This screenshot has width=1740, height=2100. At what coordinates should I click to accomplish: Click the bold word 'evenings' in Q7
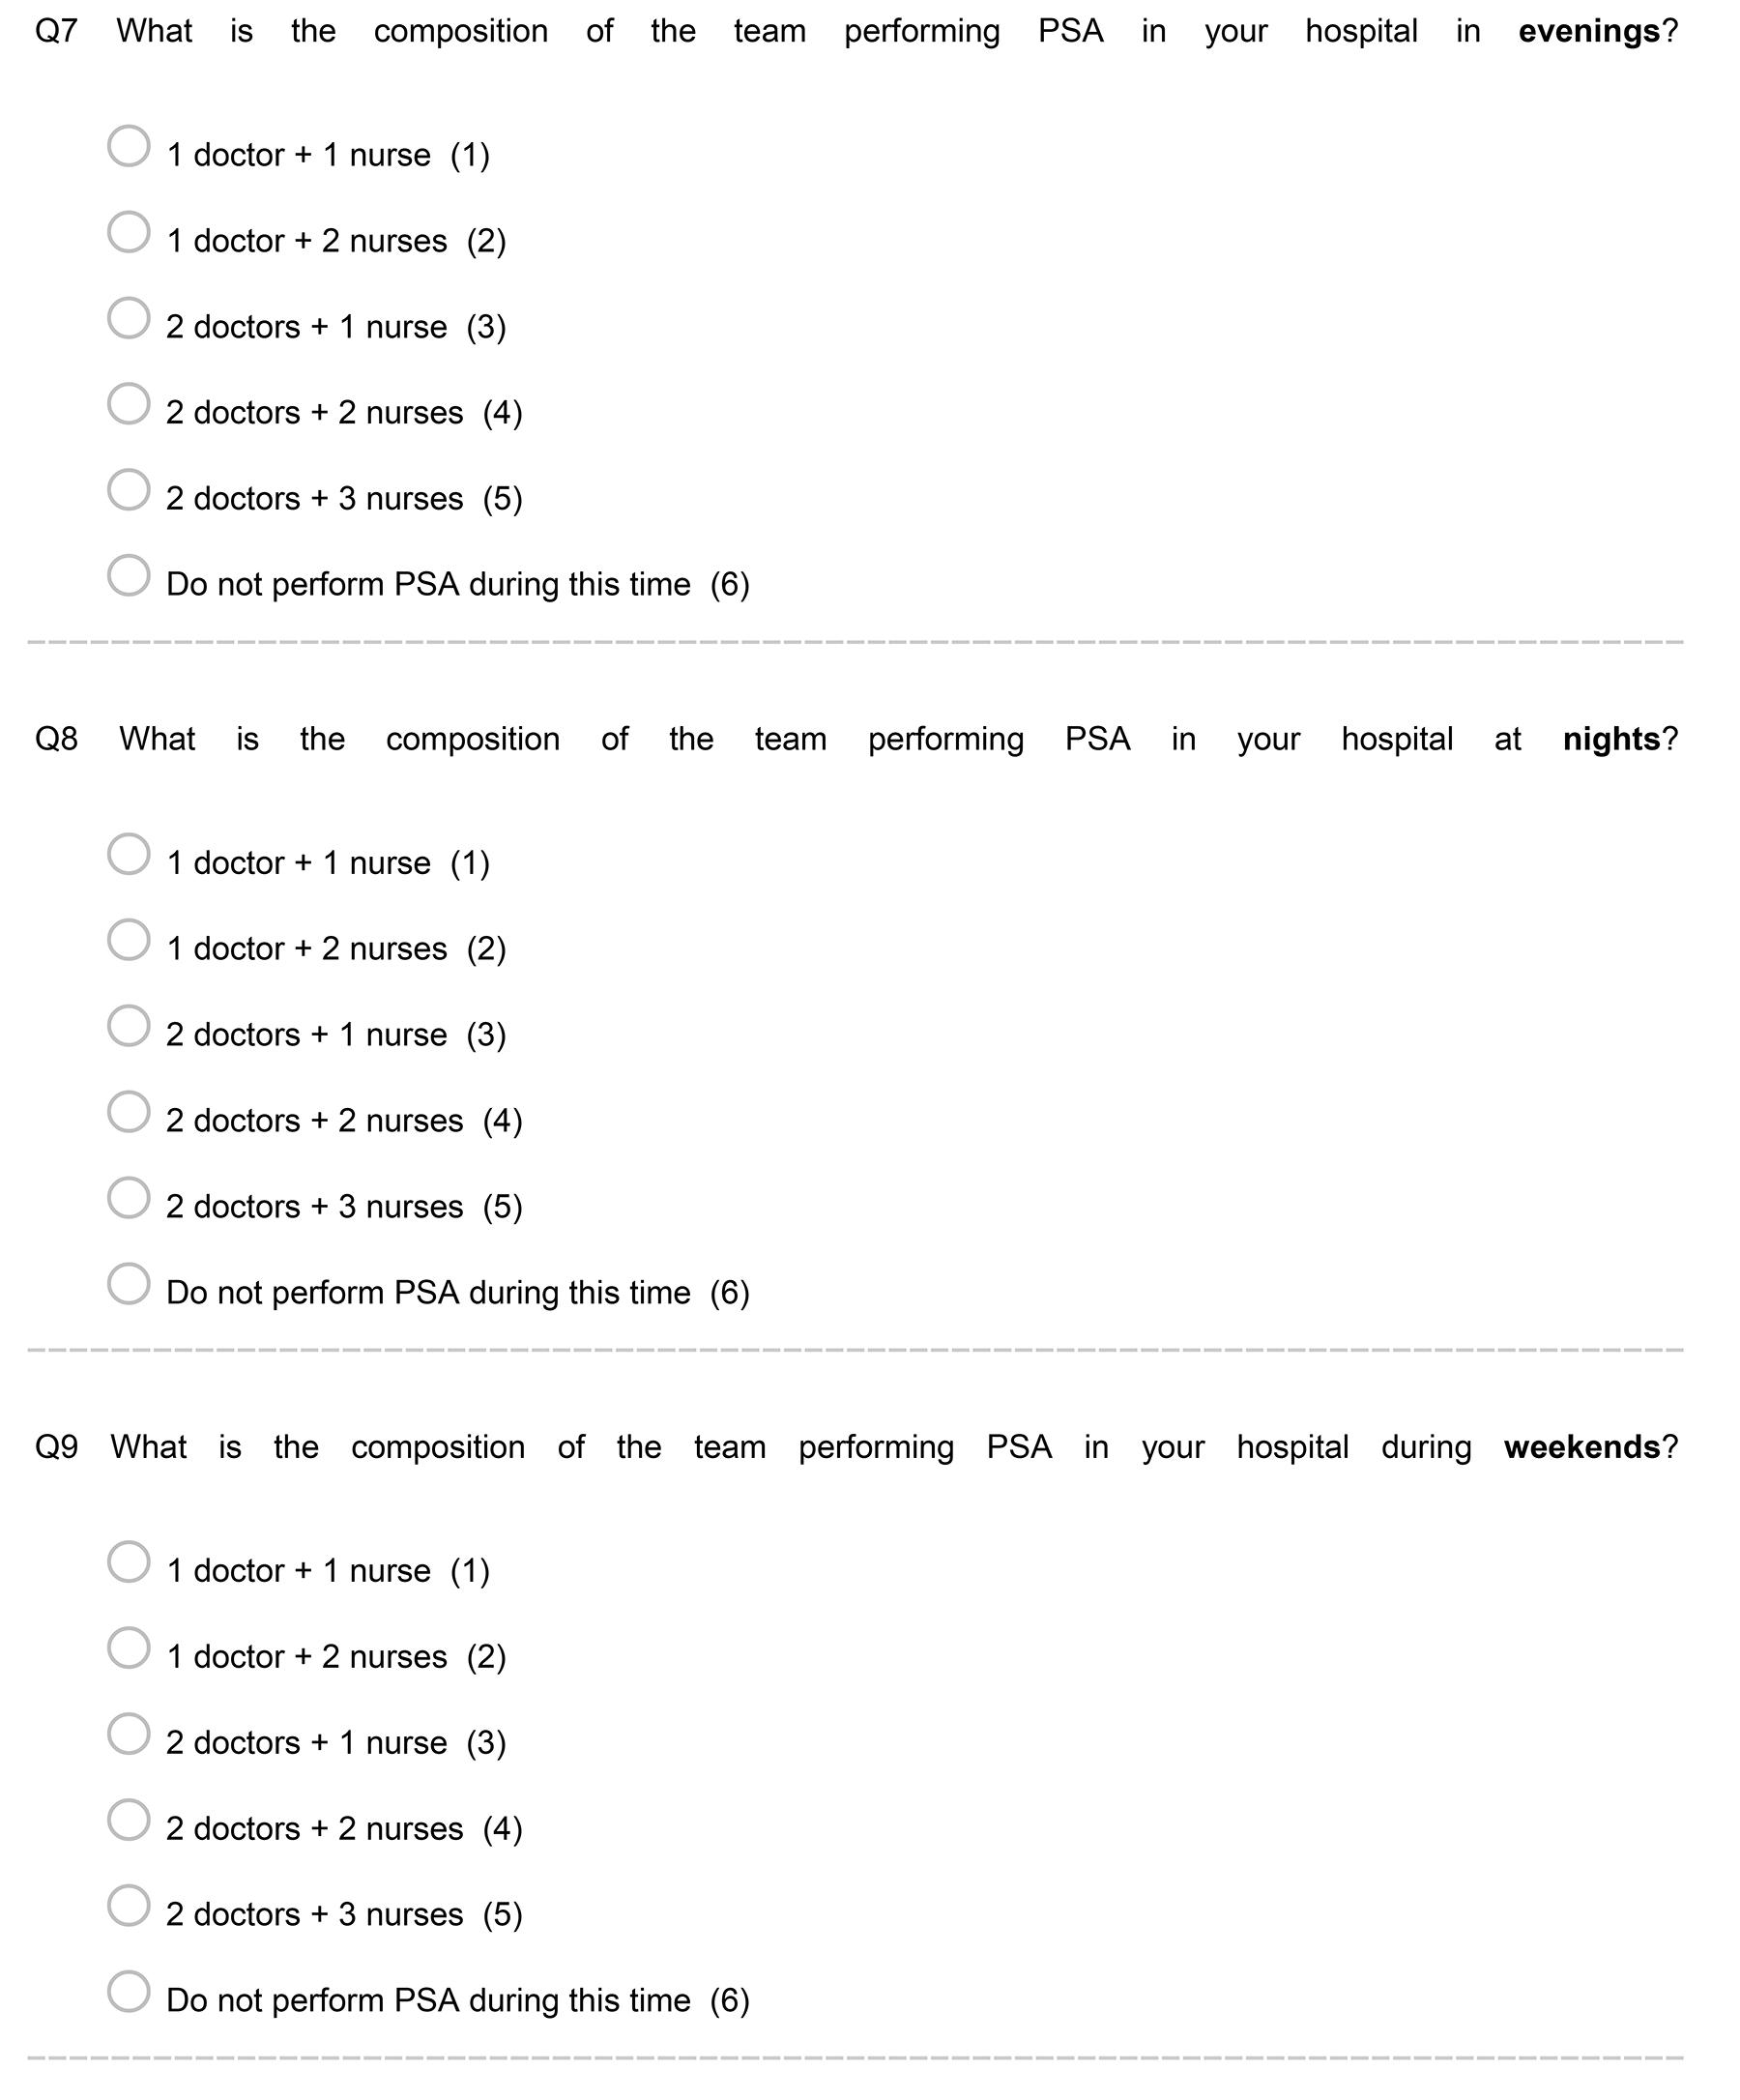pyautogui.click(x=1588, y=32)
